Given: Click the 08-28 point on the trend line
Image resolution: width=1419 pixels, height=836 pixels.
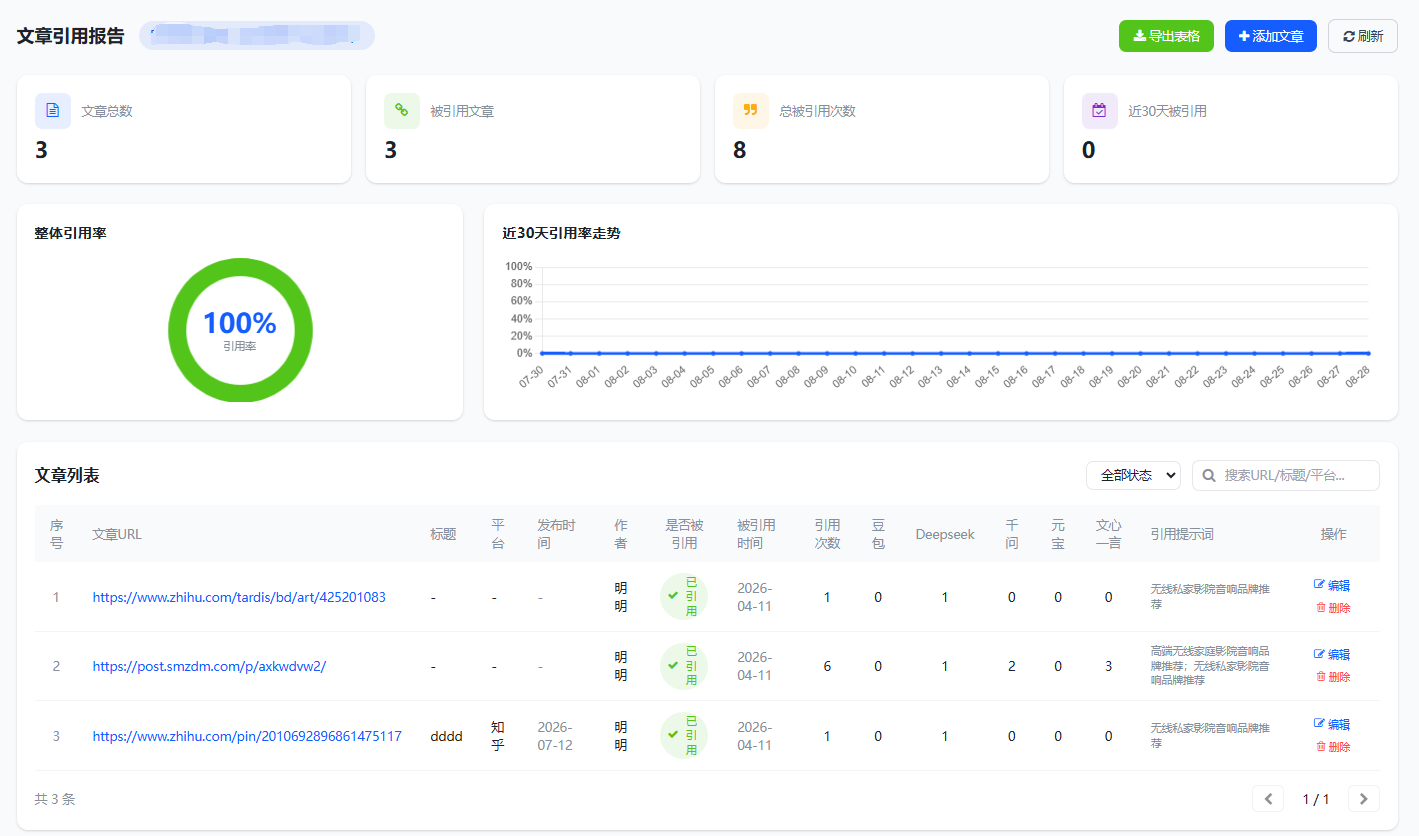Looking at the screenshot, I should (1368, 353).
